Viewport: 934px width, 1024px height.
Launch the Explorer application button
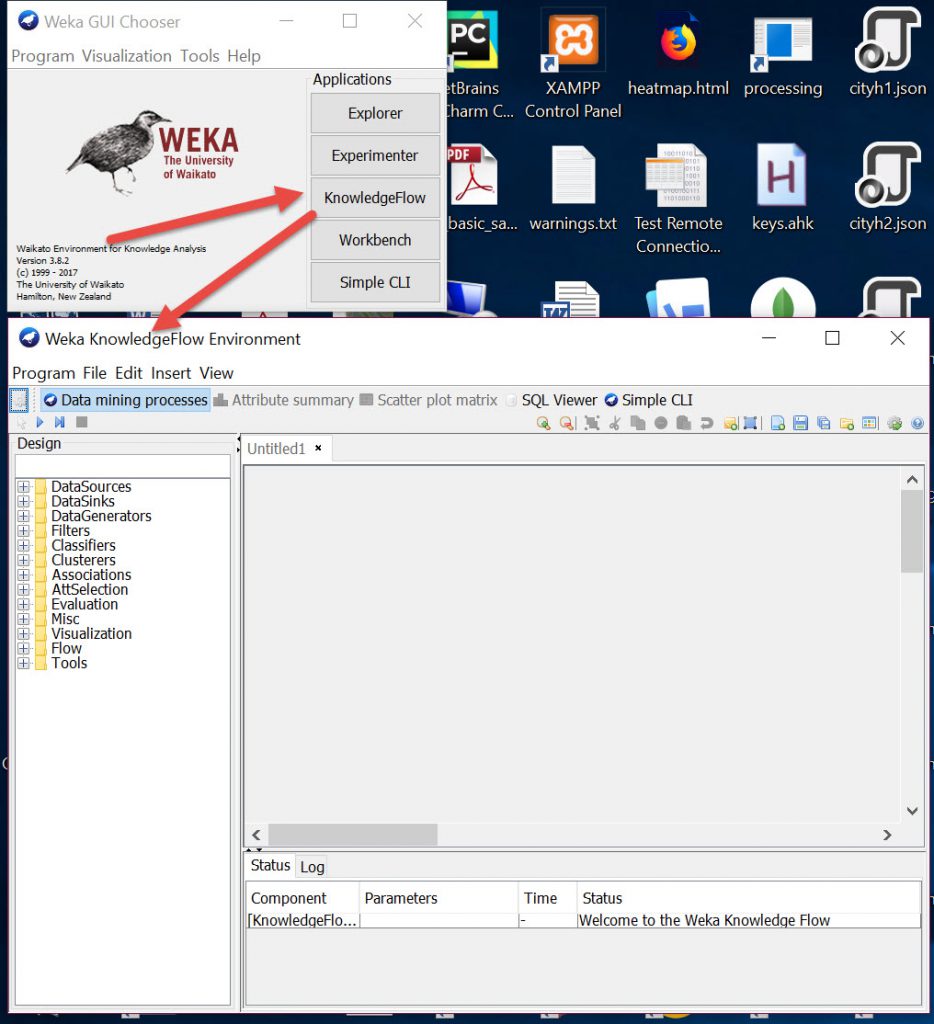(x=375, y=113)
